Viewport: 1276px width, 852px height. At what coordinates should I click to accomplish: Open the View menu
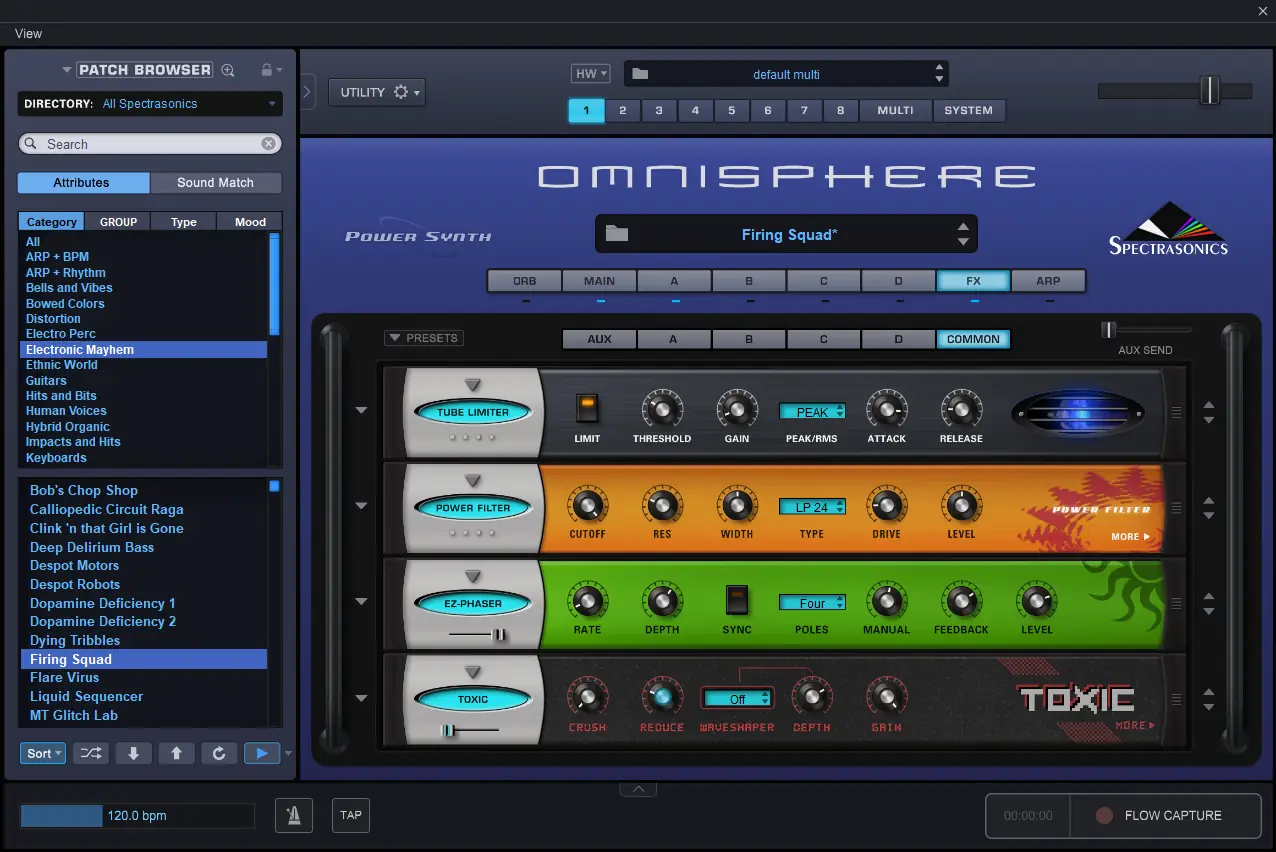28,34
